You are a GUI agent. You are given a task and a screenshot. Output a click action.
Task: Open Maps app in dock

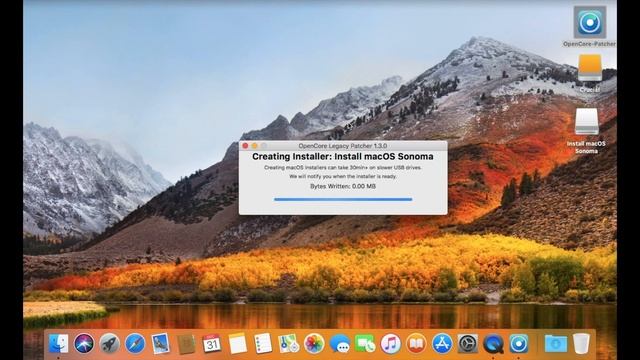289,343
